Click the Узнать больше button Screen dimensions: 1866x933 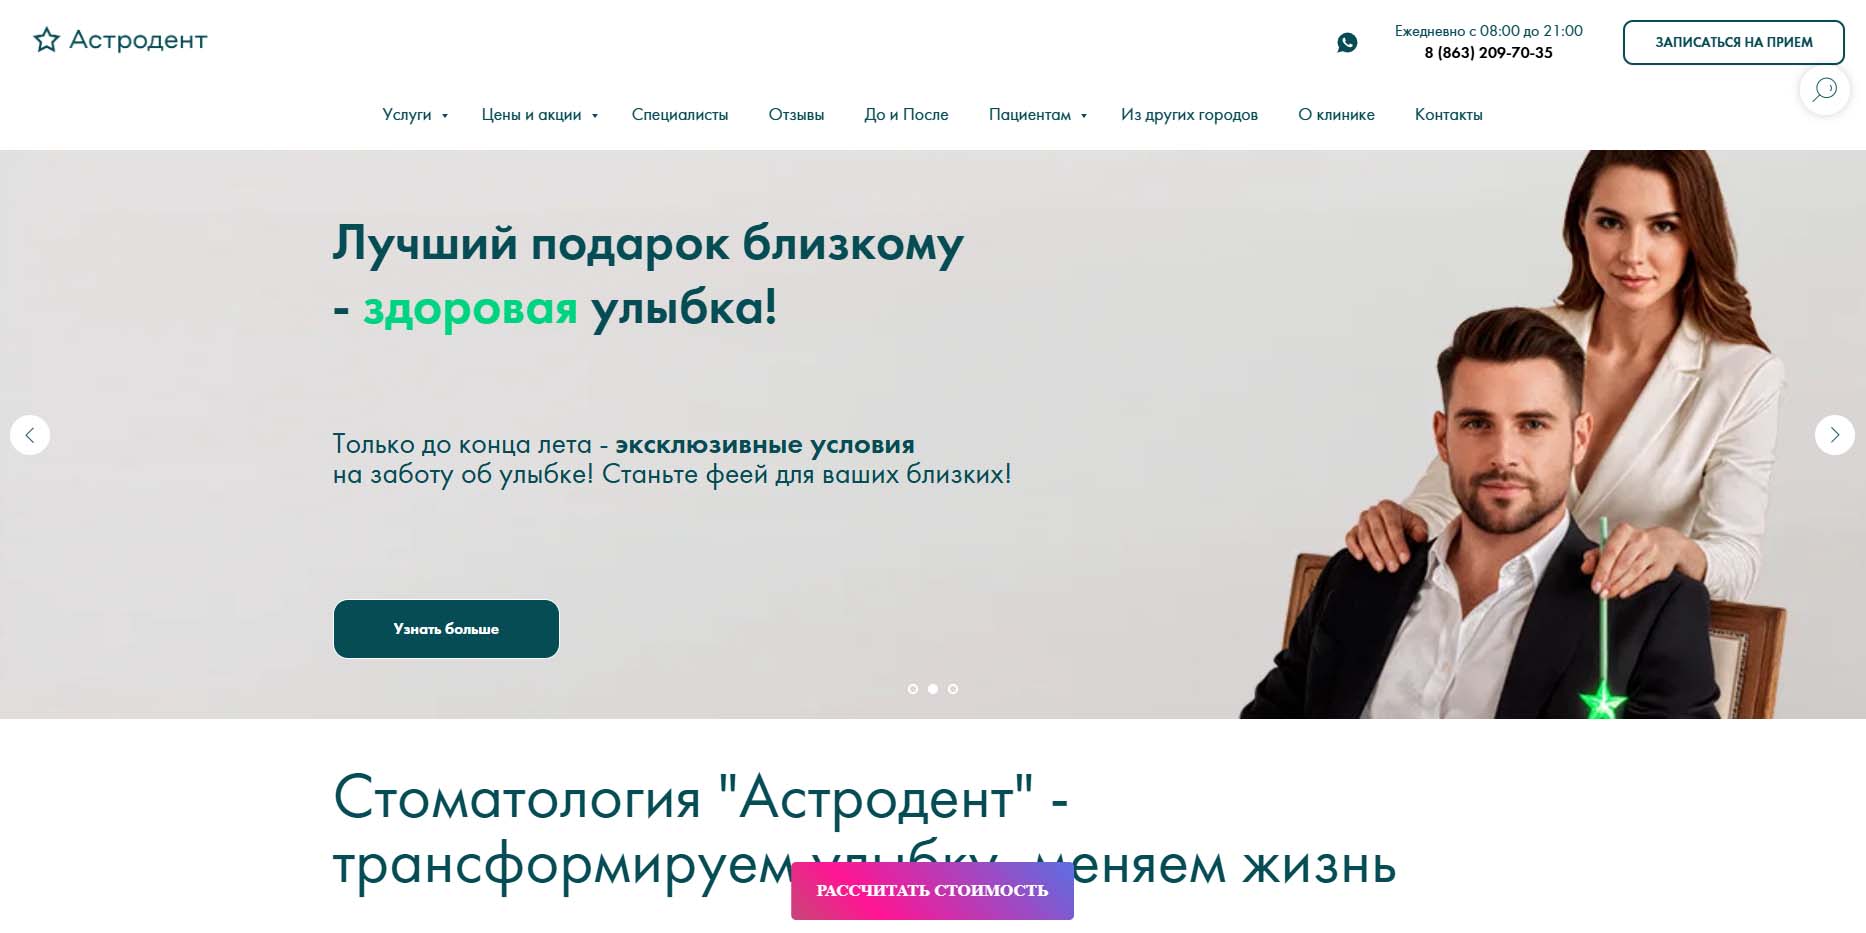coord(446,629)
